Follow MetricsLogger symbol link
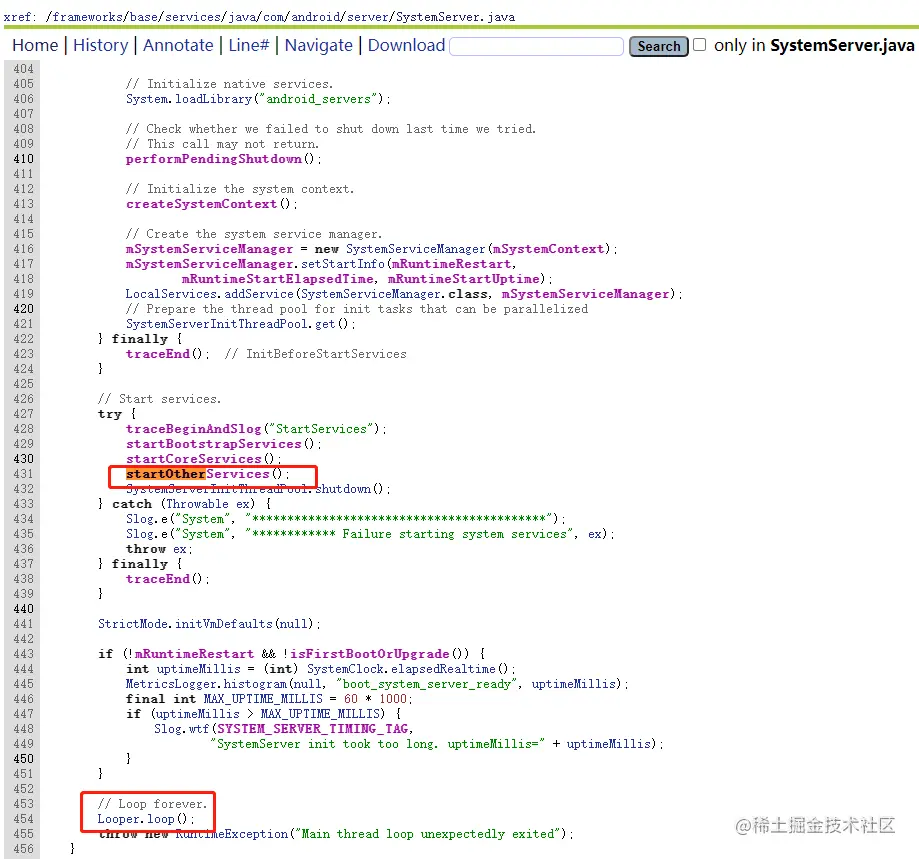This screenshot has height=859, width=919. (x=172, y=684)
